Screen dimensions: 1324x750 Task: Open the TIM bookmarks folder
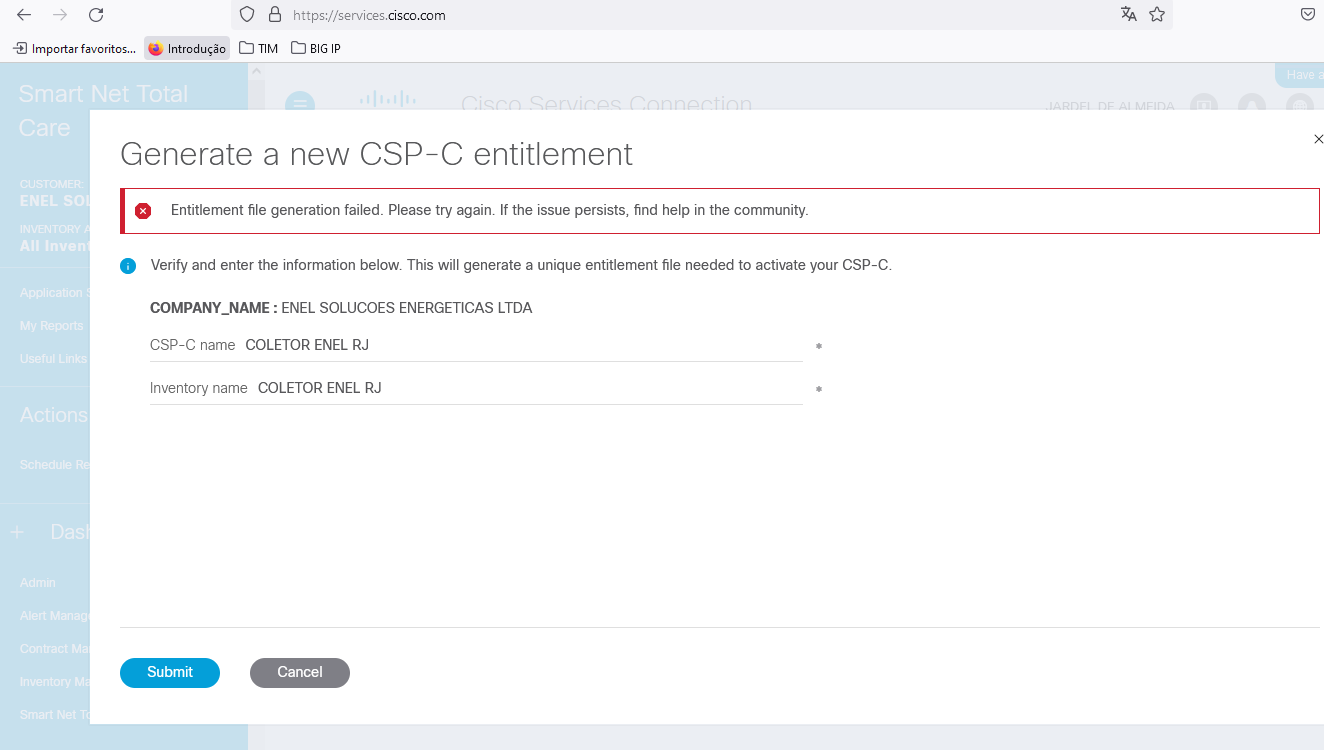point(258,47)
